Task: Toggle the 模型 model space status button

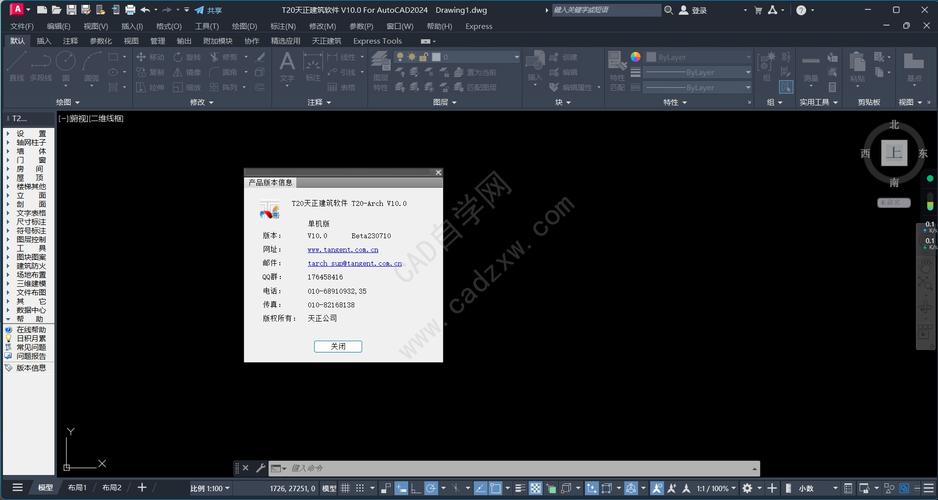Action: 329,488
